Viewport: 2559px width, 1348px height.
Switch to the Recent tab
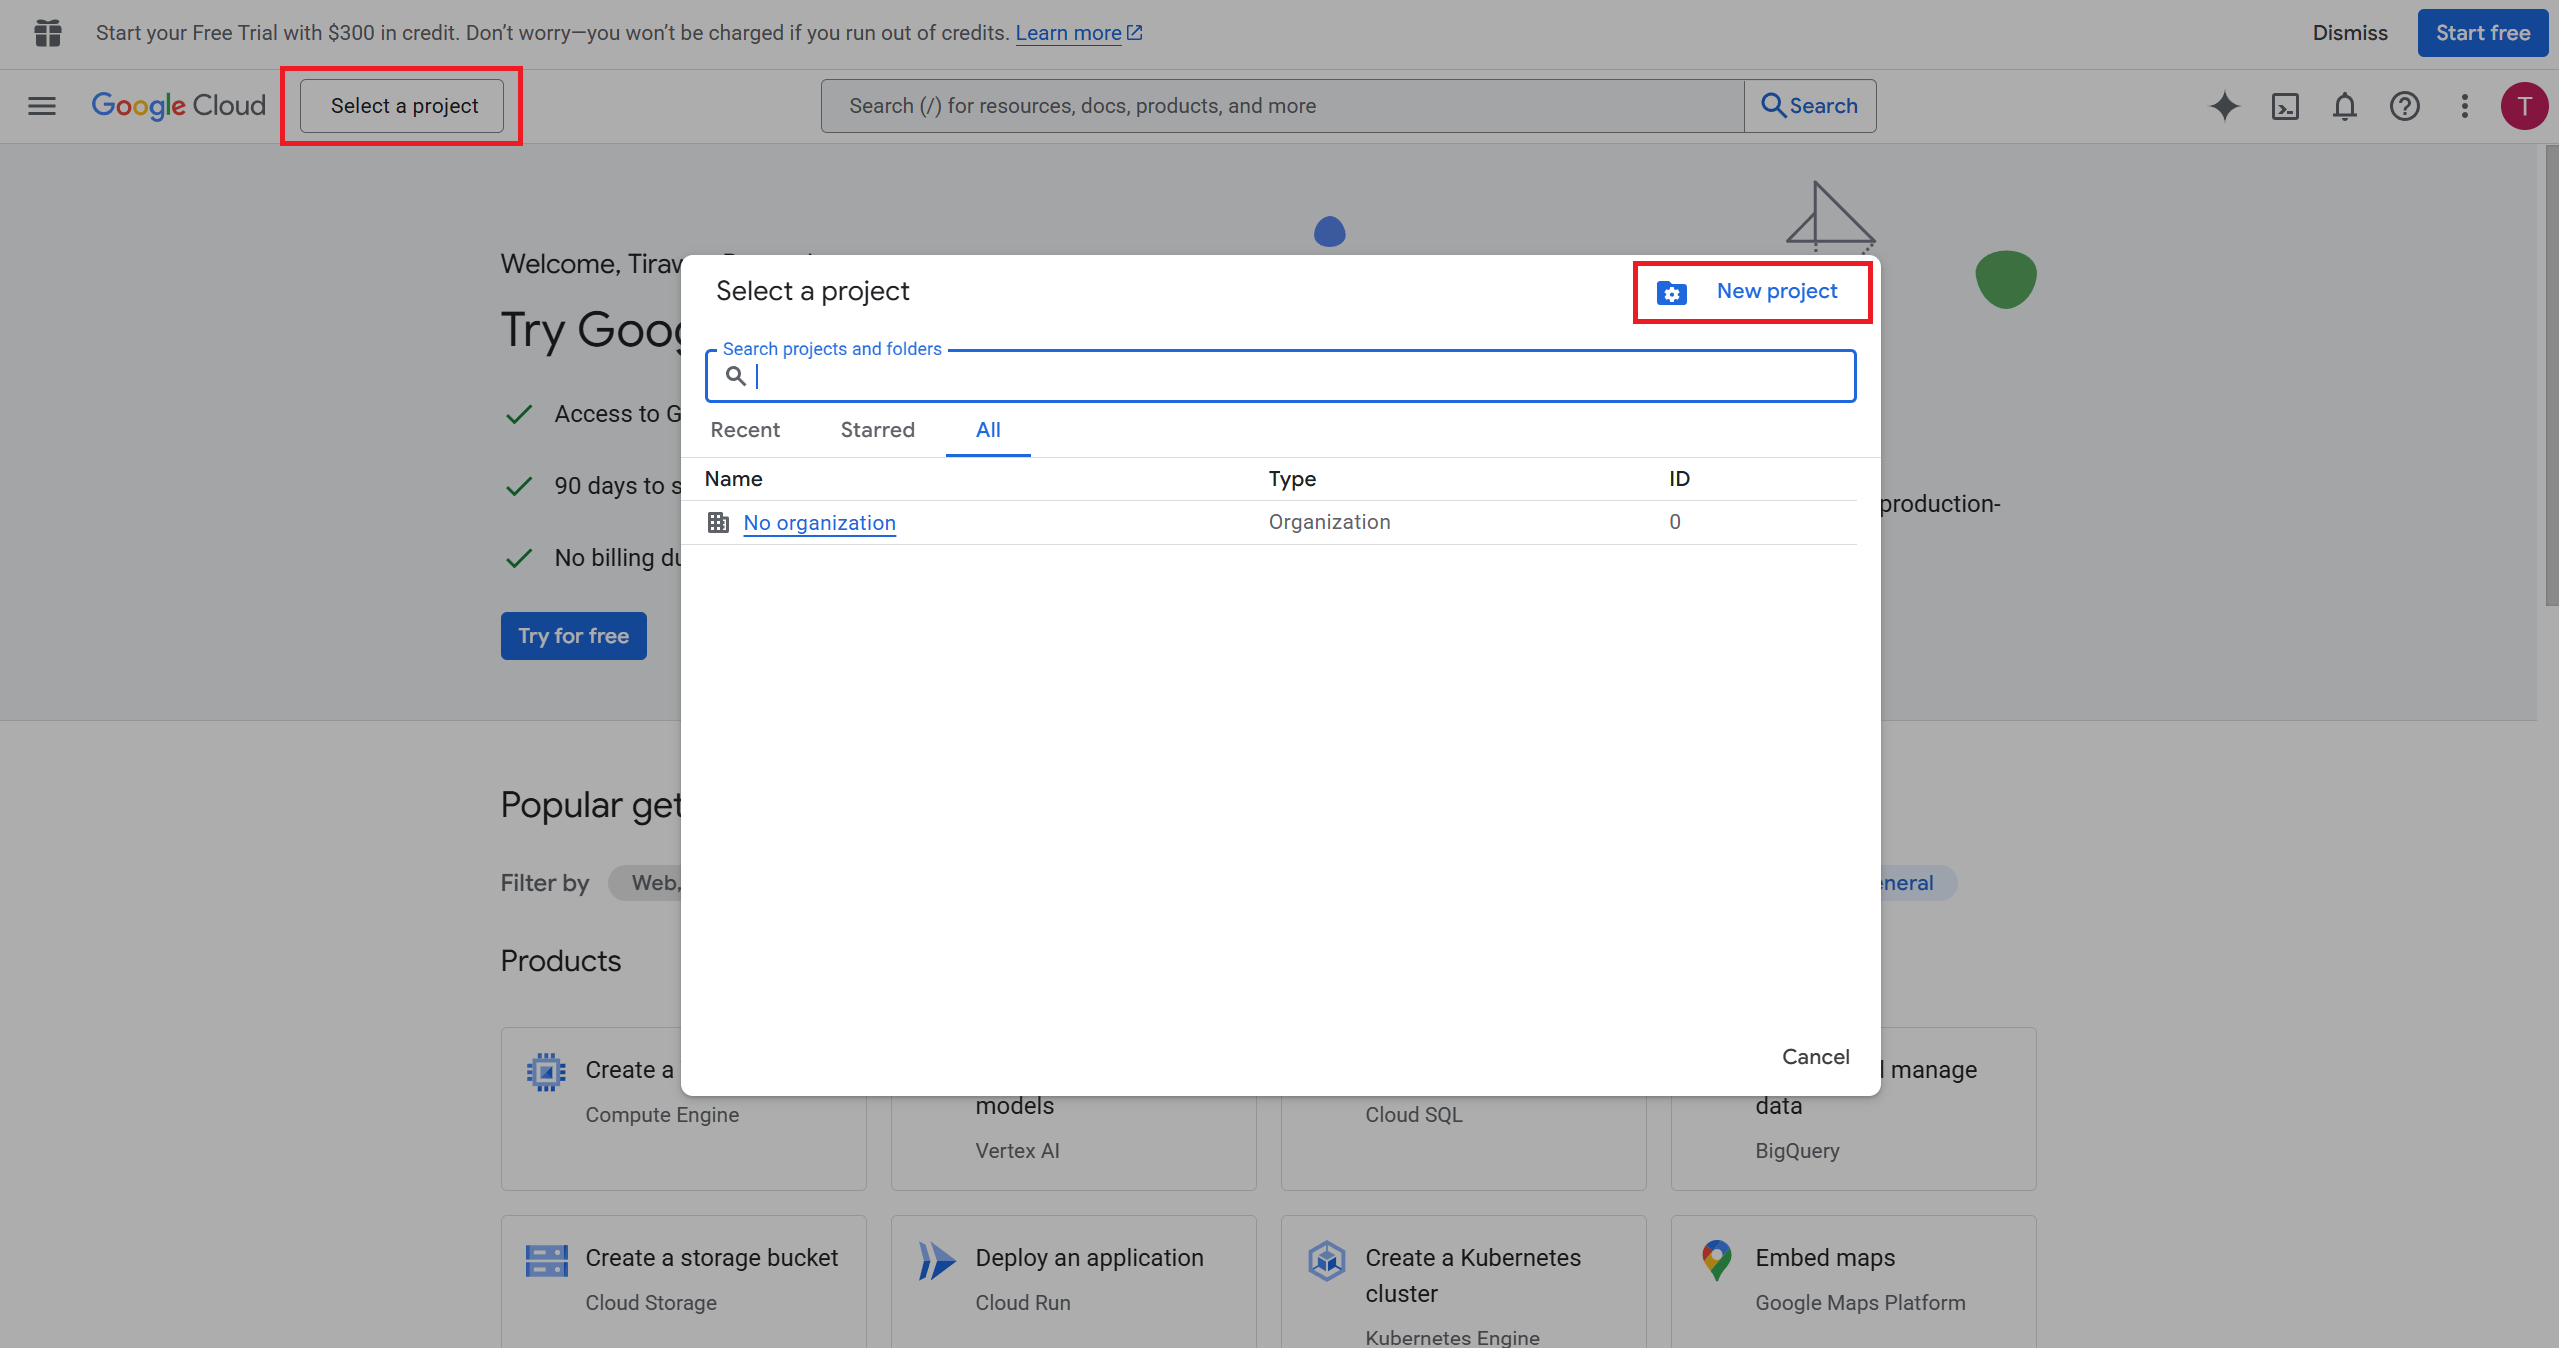pyautogui.click(x=745, y=430)
